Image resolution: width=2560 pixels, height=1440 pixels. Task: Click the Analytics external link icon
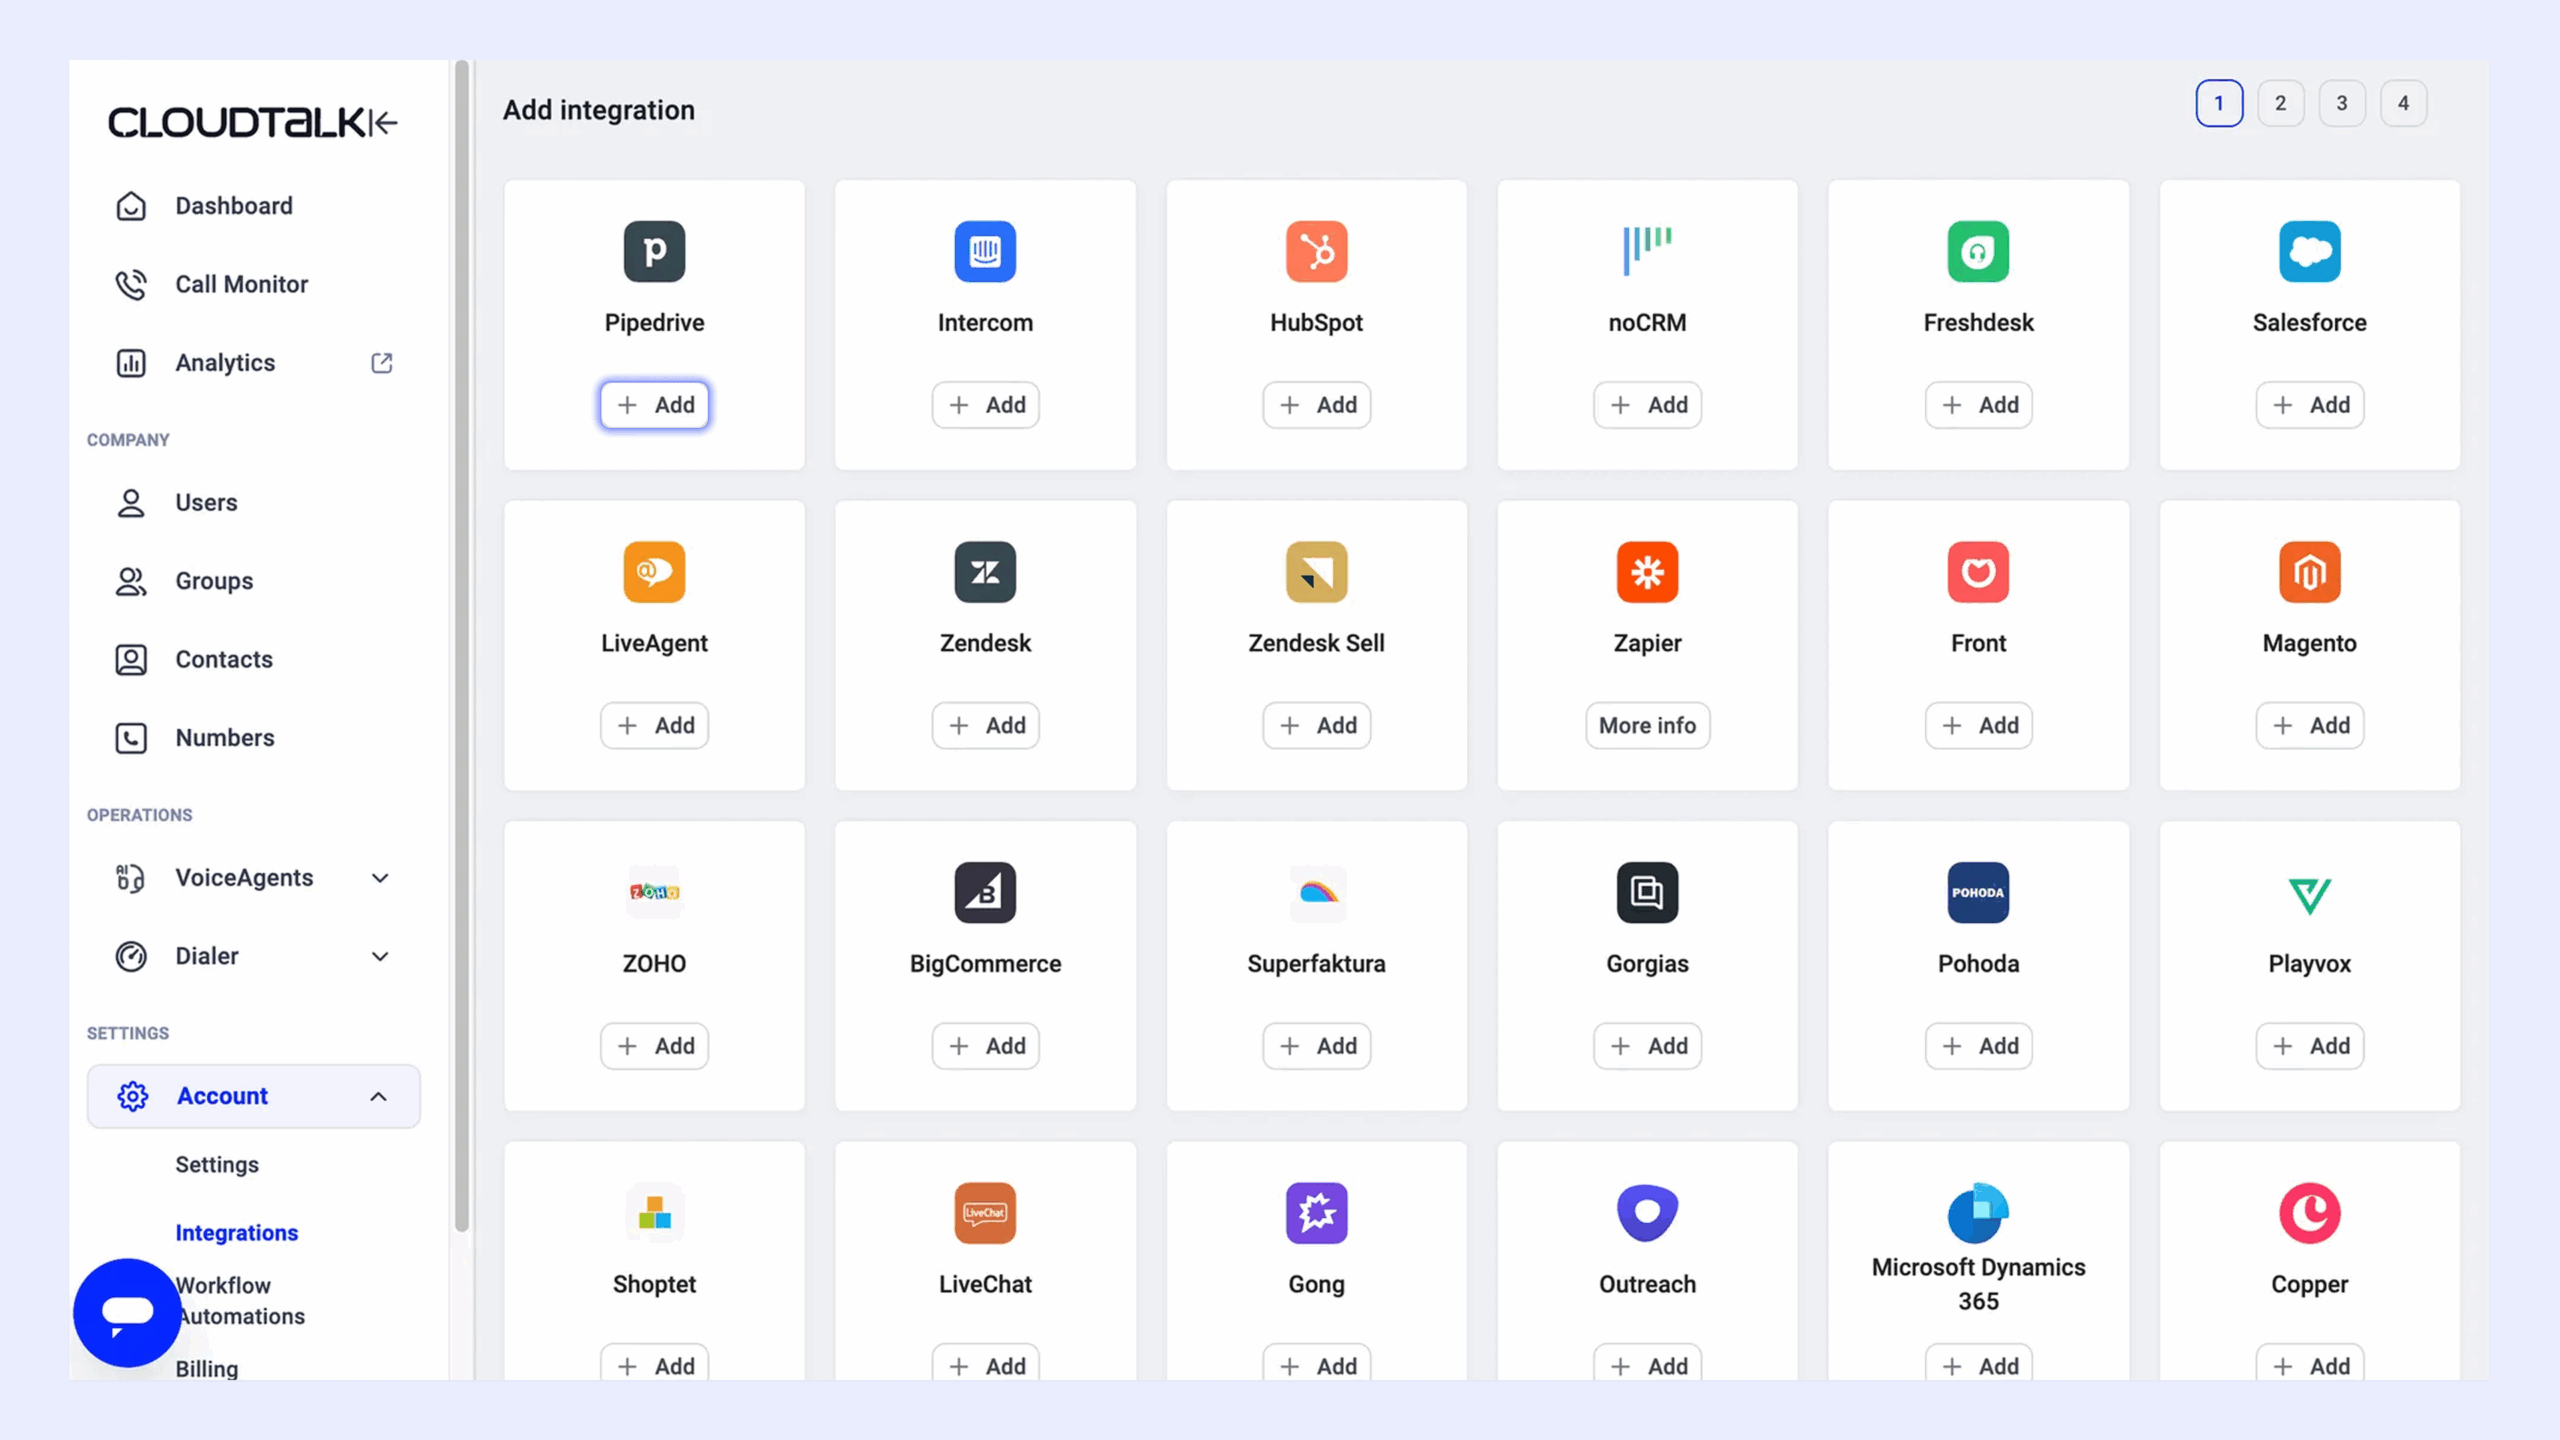click(x=381, y=362)
